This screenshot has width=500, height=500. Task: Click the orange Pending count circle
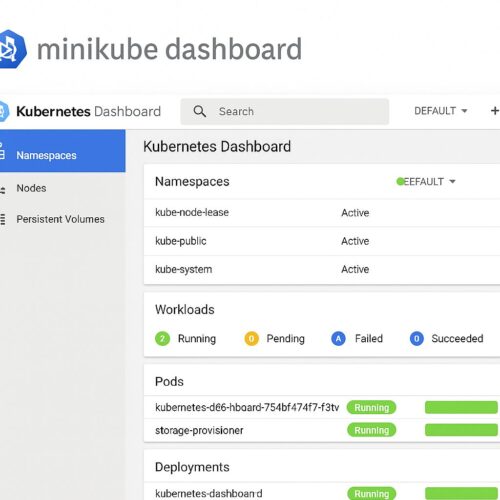coord(252,339)
